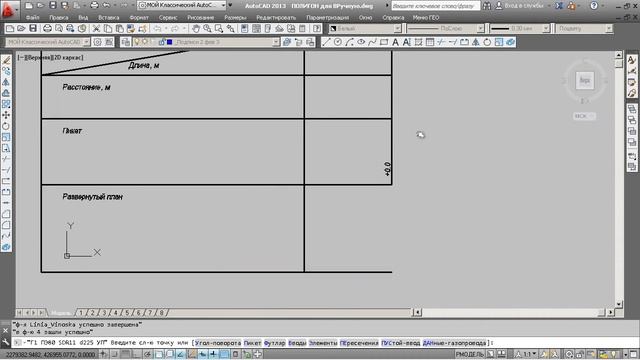
Task: Click the AutoCAD application logo button
Action: coord(9,9)
